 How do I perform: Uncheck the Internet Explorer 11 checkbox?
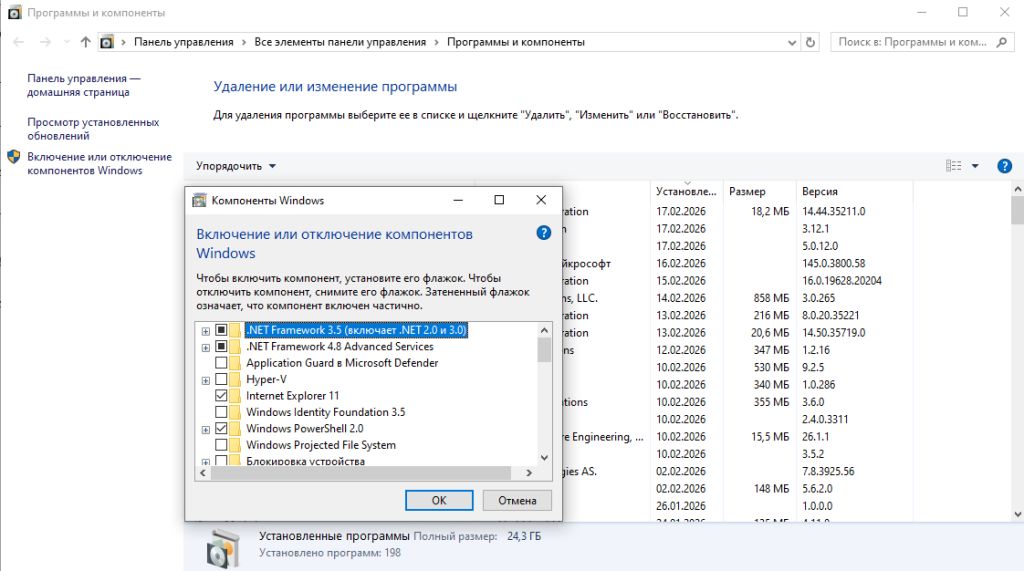pyautogui.click(x=221, y=396)
